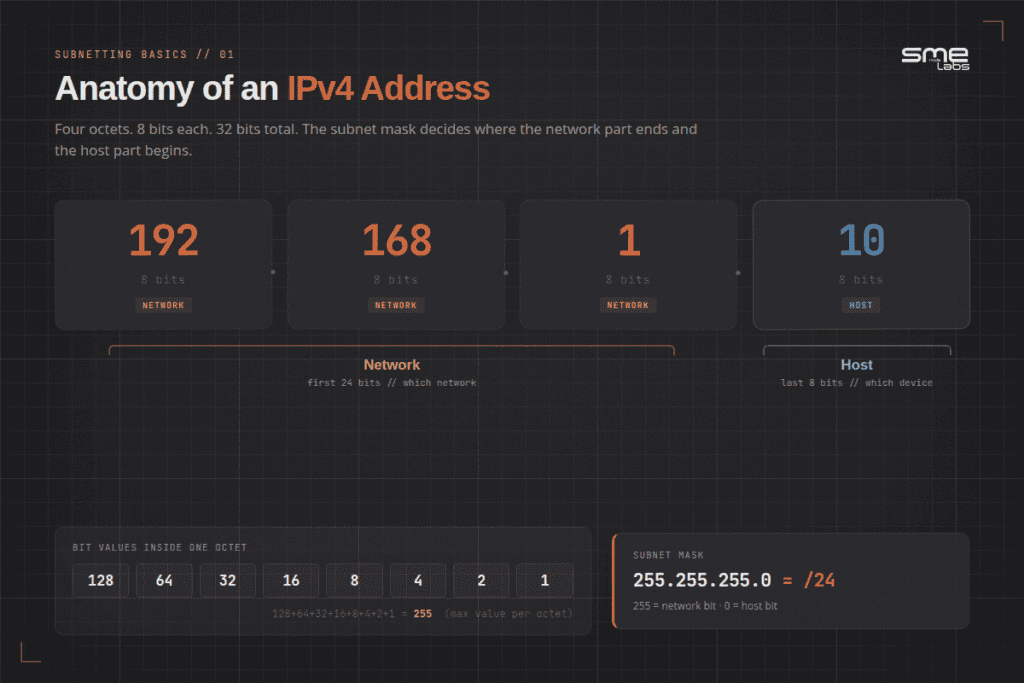The height and width of the screenshot is (683, 1024).
Task: Click the NETWORK badge under octet 1
Action: [x=628, y=305]
